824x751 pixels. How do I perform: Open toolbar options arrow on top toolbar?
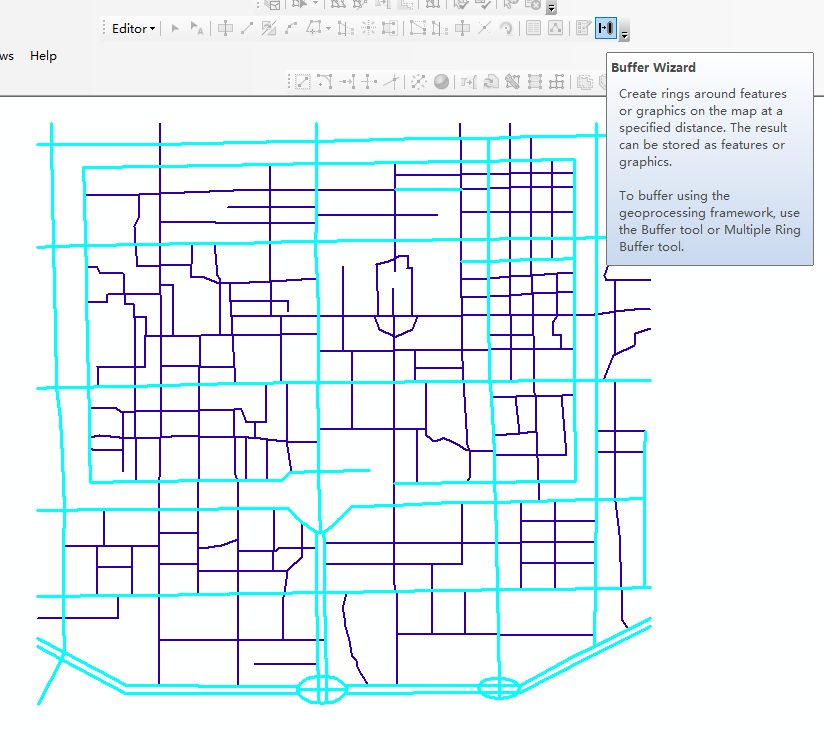[551, 8]
